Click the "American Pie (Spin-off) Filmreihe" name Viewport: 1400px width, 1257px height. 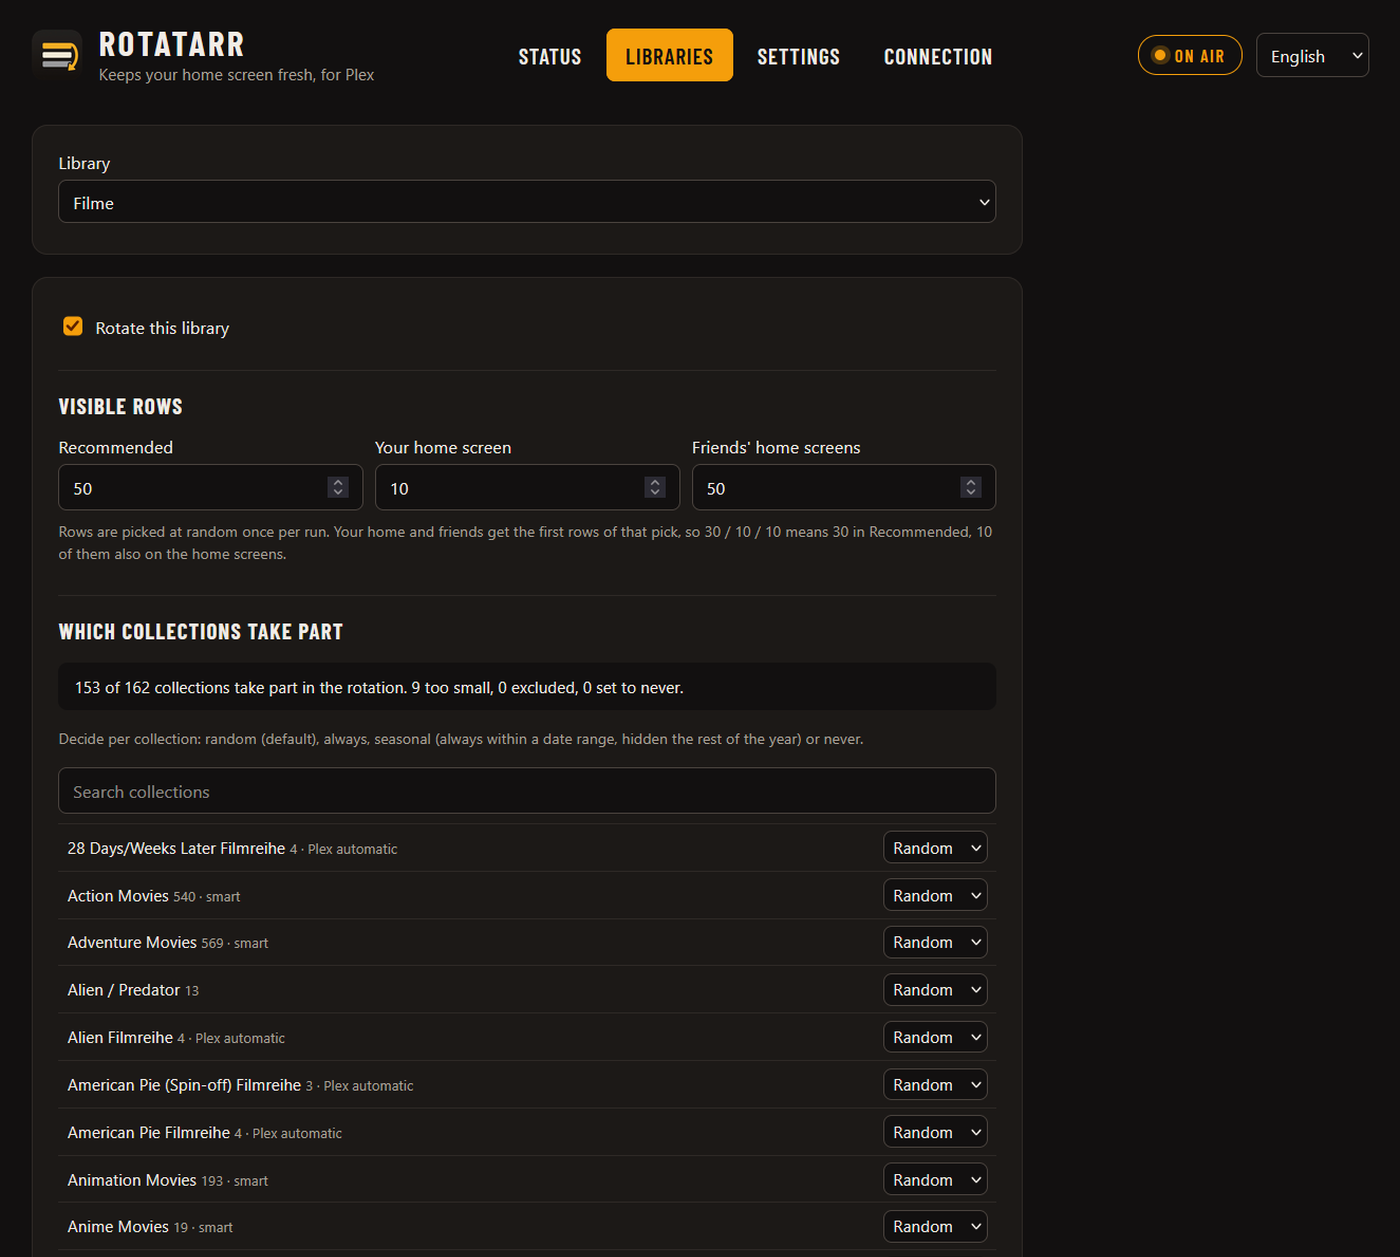[184, 1085]
